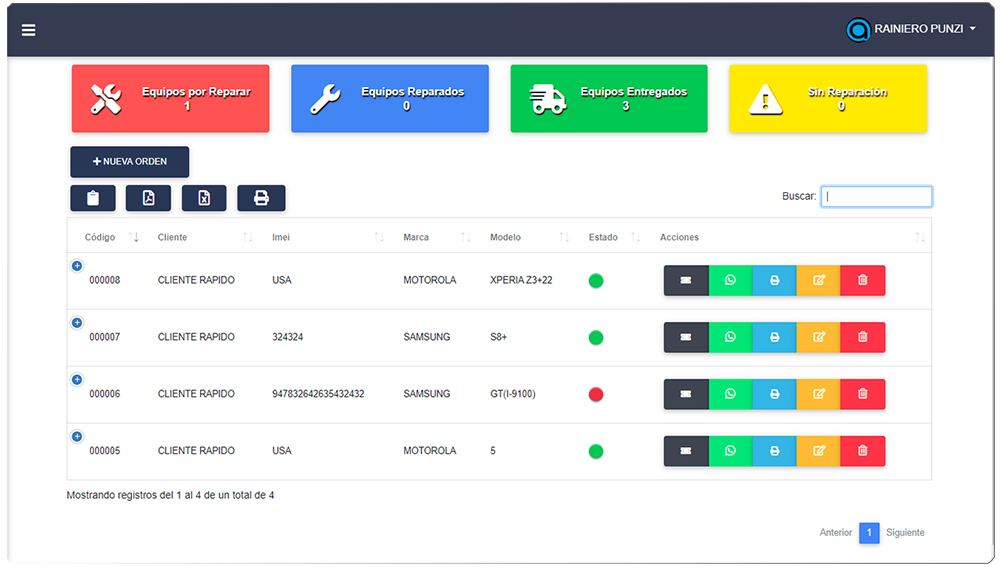Expand row details for order 000006
Image resolution: width=1000 pixels, height=567 pixels.
tap(77, 380)
